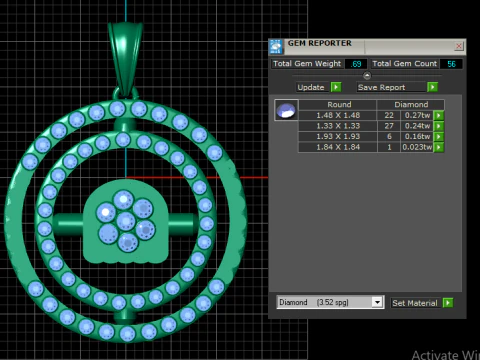This screenshot has height=360, width=480.
Task: Collapse the panel using the round arrow toggle
Action: [x=367, y=76]
